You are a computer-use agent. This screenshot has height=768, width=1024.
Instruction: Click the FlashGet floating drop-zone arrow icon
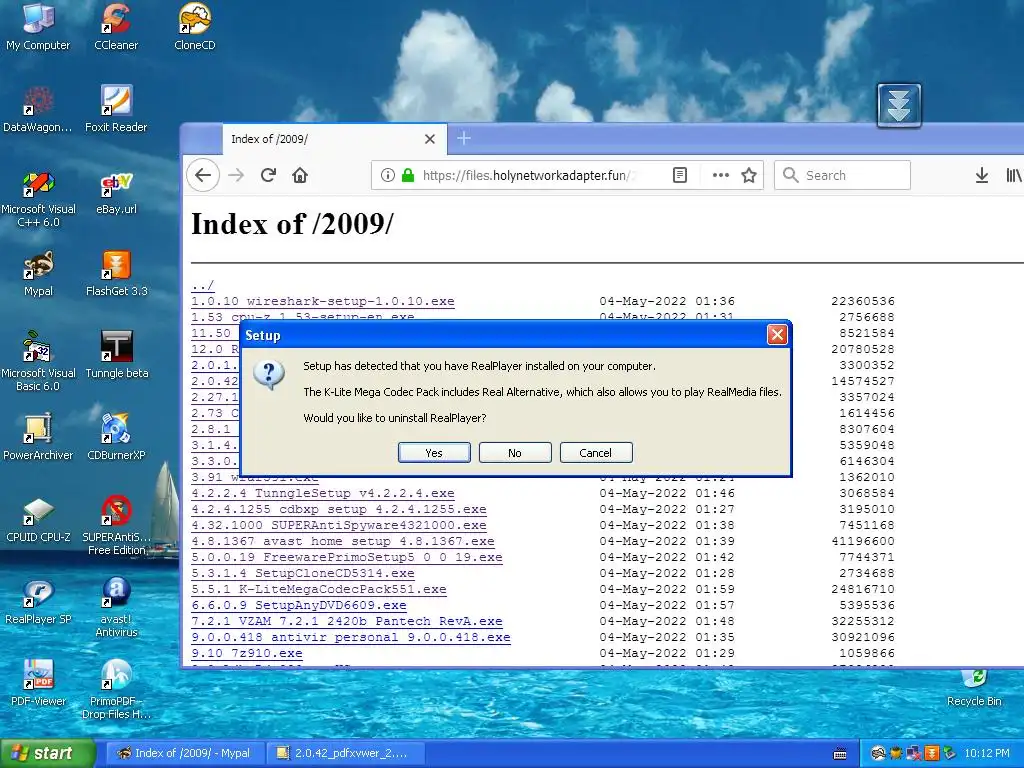(899, 105)
